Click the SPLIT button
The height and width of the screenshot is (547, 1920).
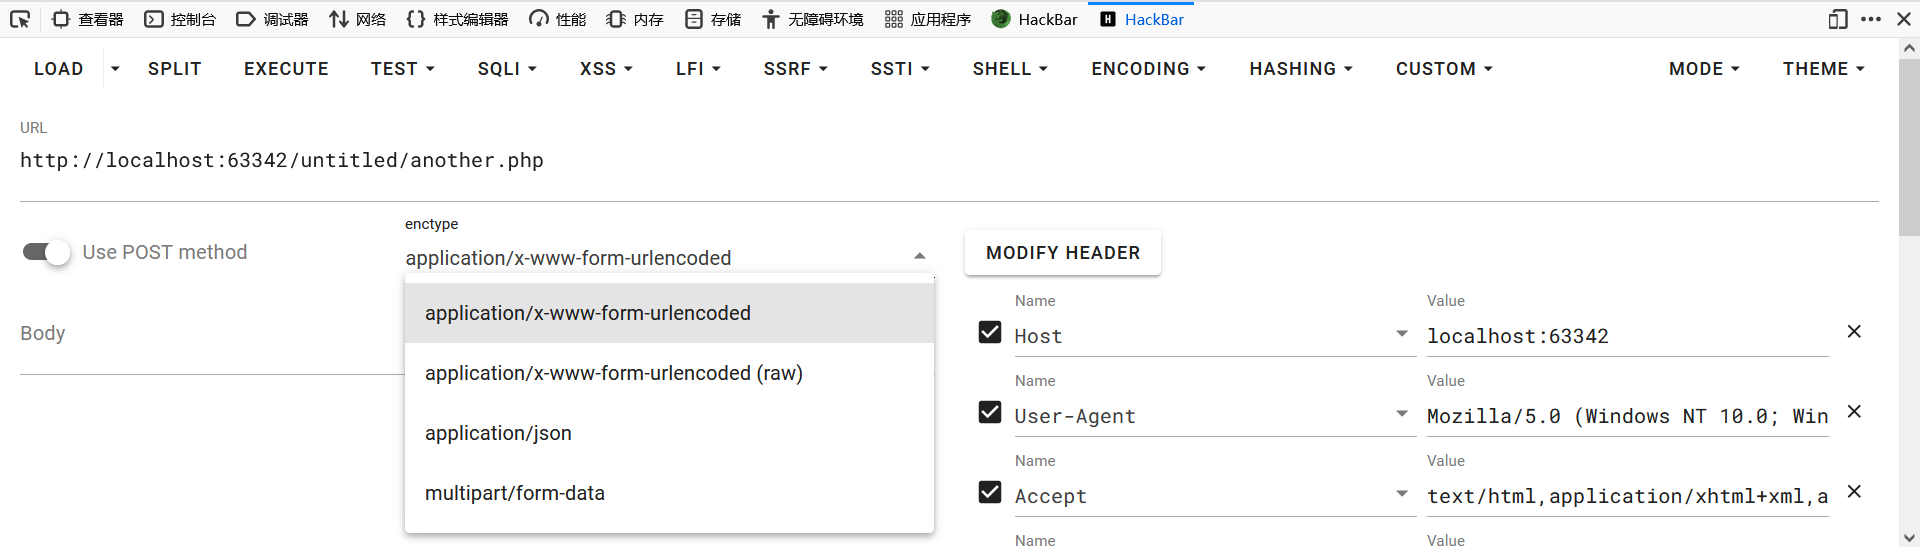click(175, 69)
